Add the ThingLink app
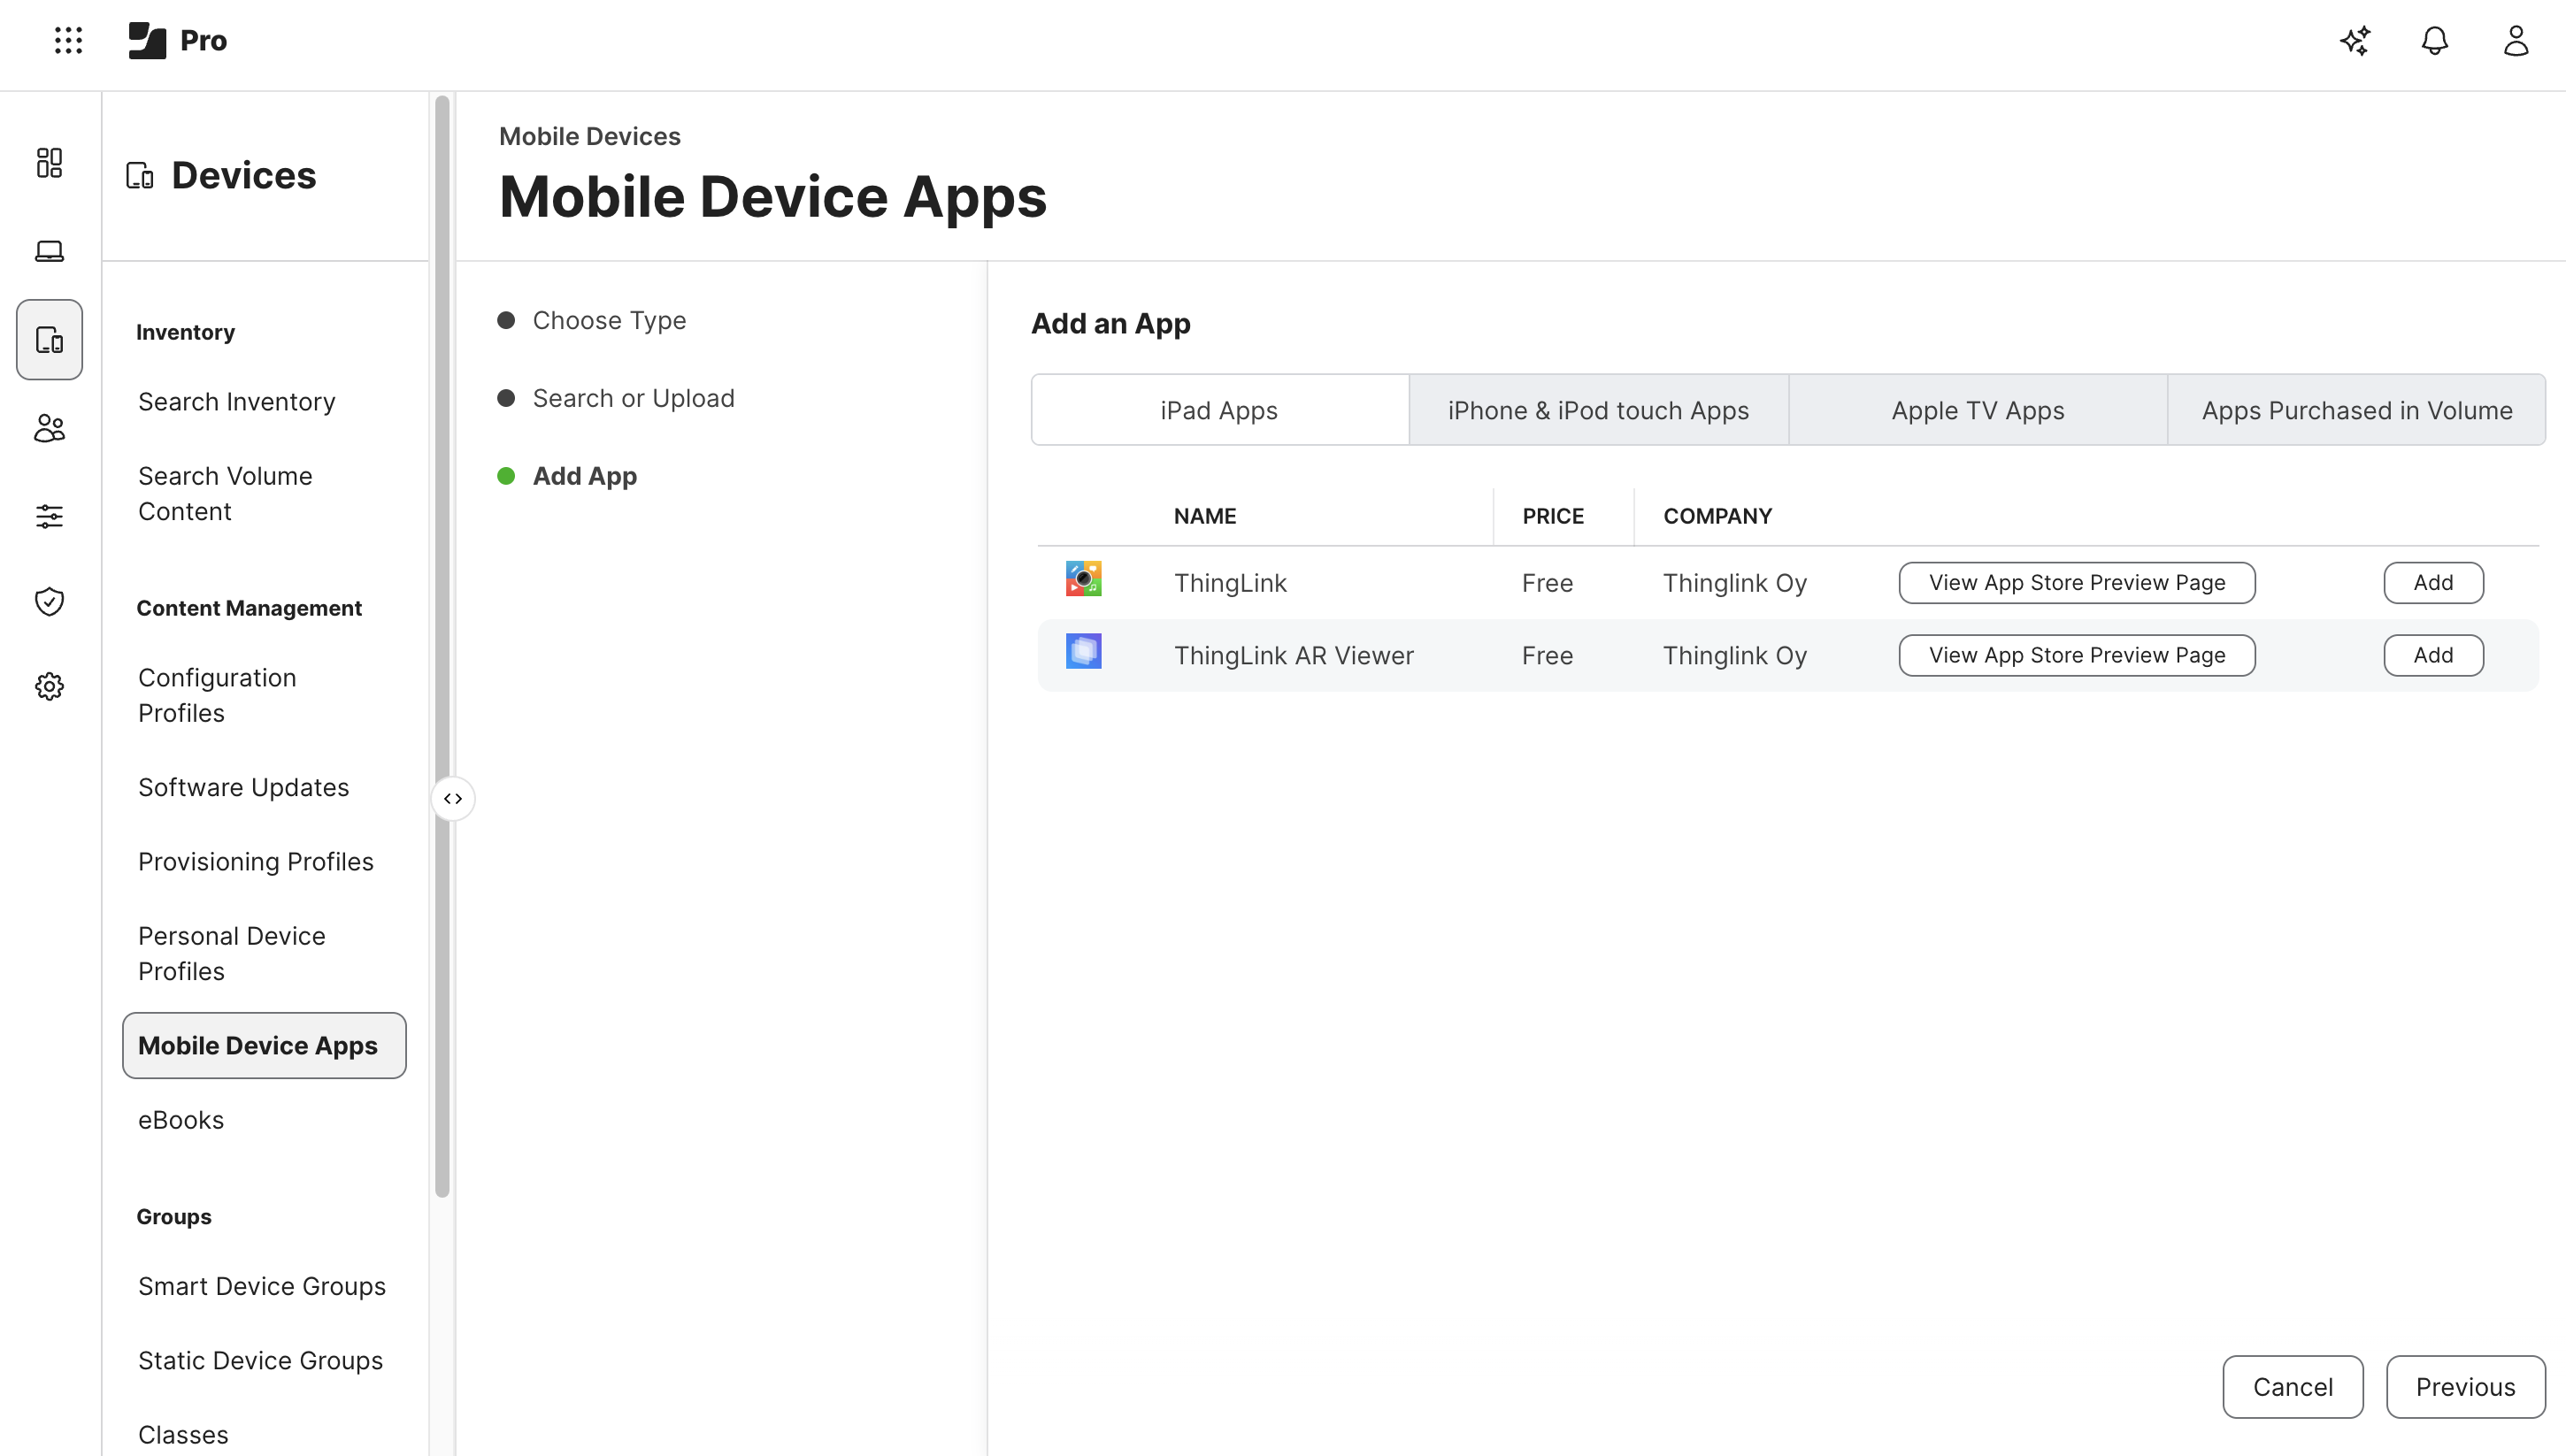2566x1456 pixels. pos(2432,583)
